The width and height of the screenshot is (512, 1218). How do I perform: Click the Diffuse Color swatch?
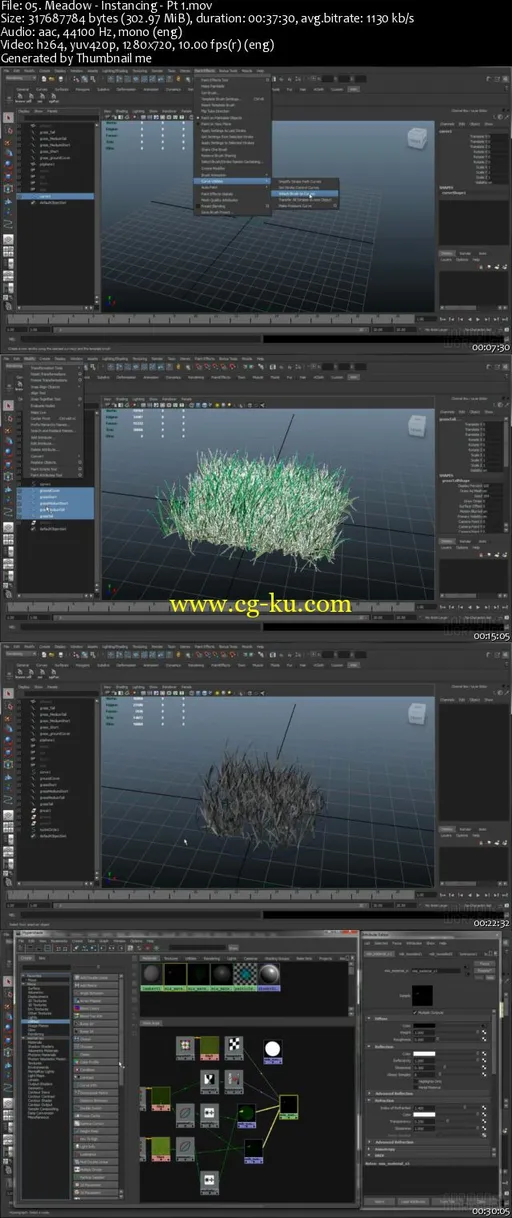tap(424, 1025)
